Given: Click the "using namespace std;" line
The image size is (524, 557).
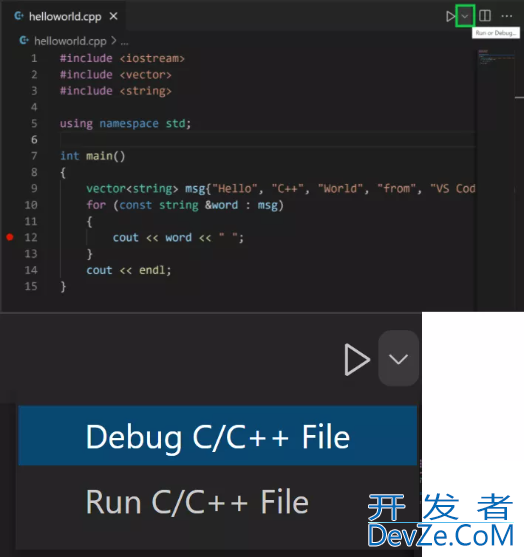Looking at the screenshot, I should pos(125,124).
